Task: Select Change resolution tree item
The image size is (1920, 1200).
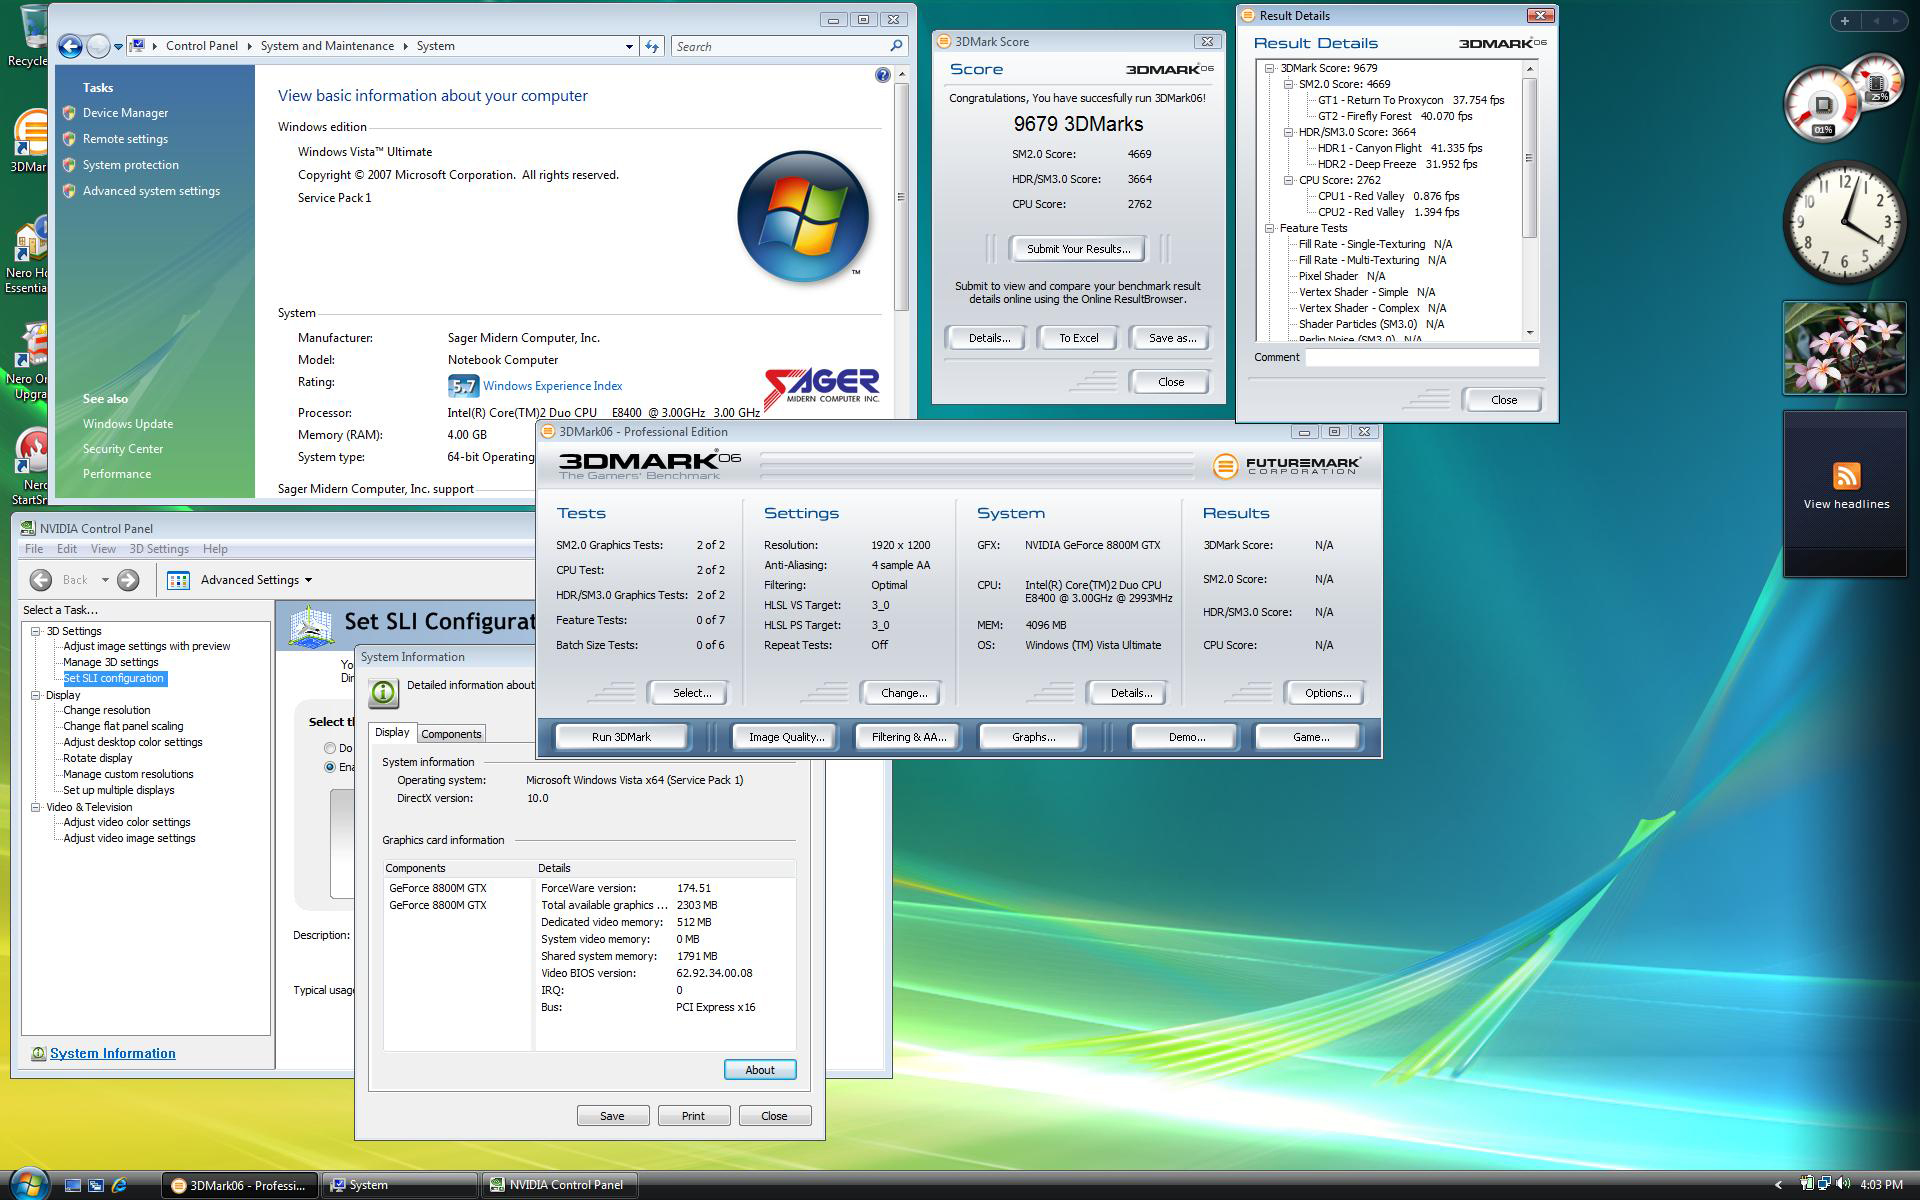Action: [x=107, y=710]
